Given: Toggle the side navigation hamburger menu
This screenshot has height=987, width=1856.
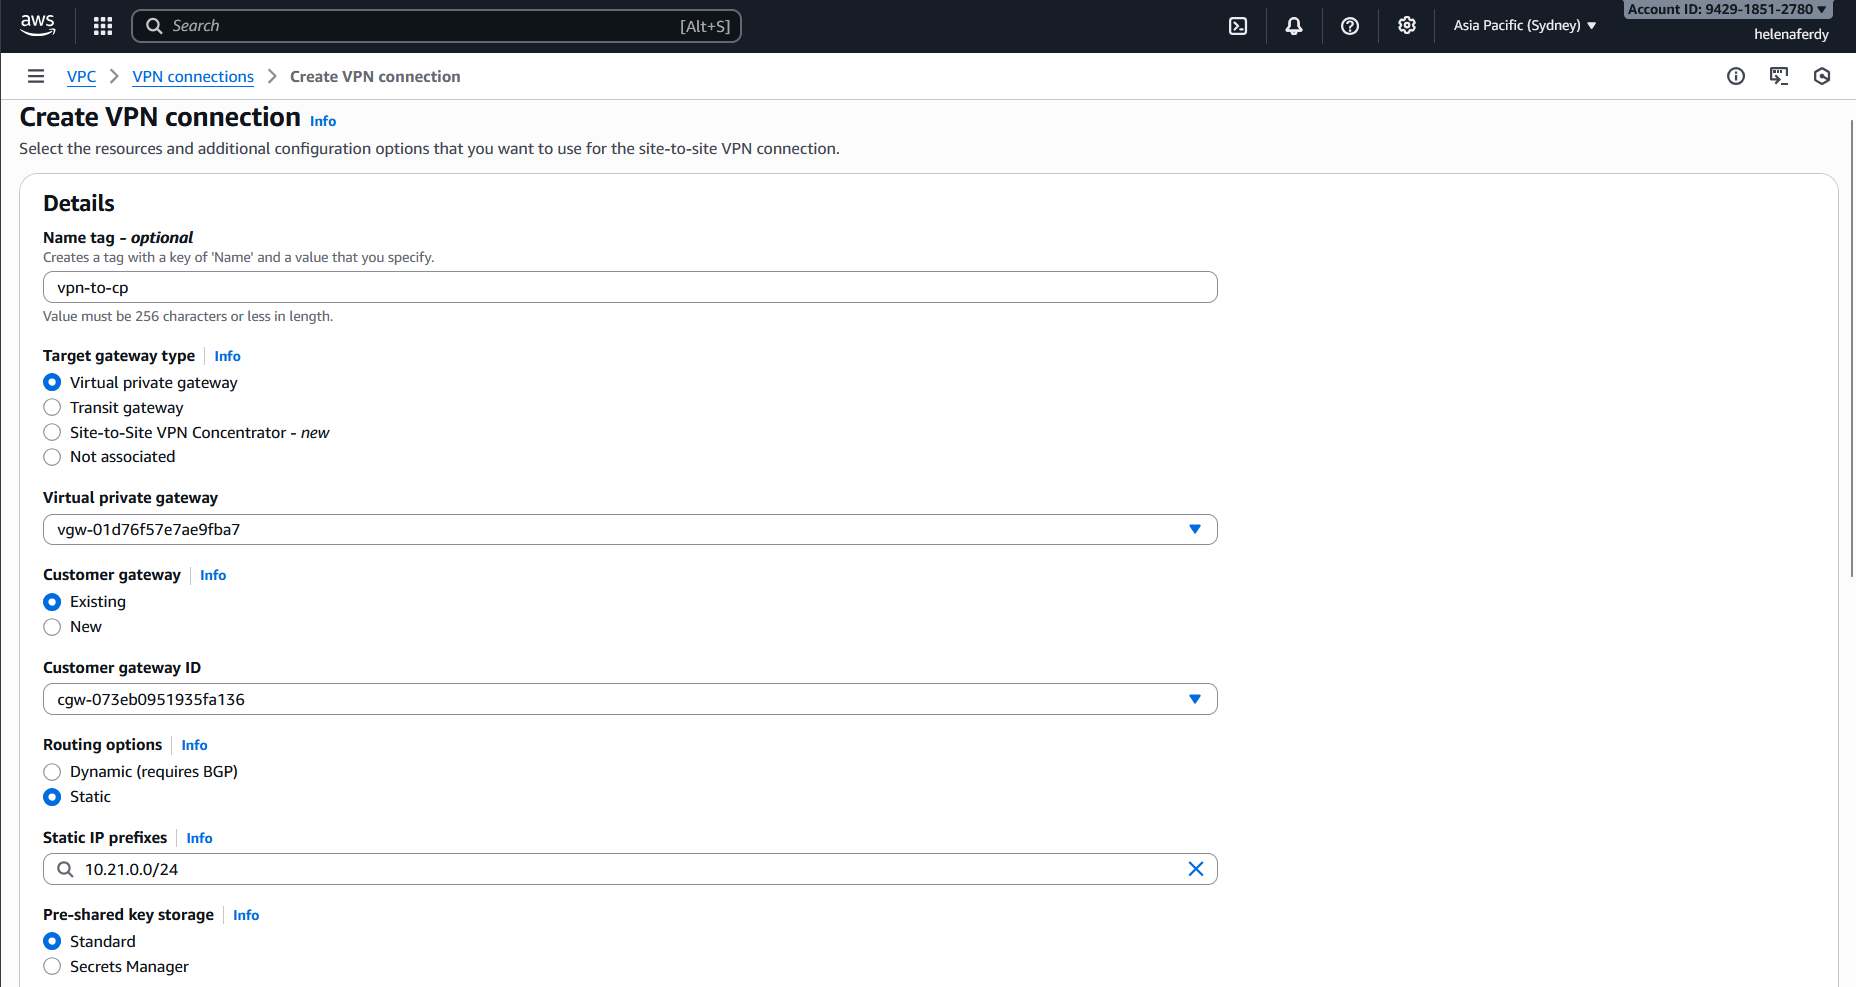Looking at the screenshot, I should [x=36, y=76].
